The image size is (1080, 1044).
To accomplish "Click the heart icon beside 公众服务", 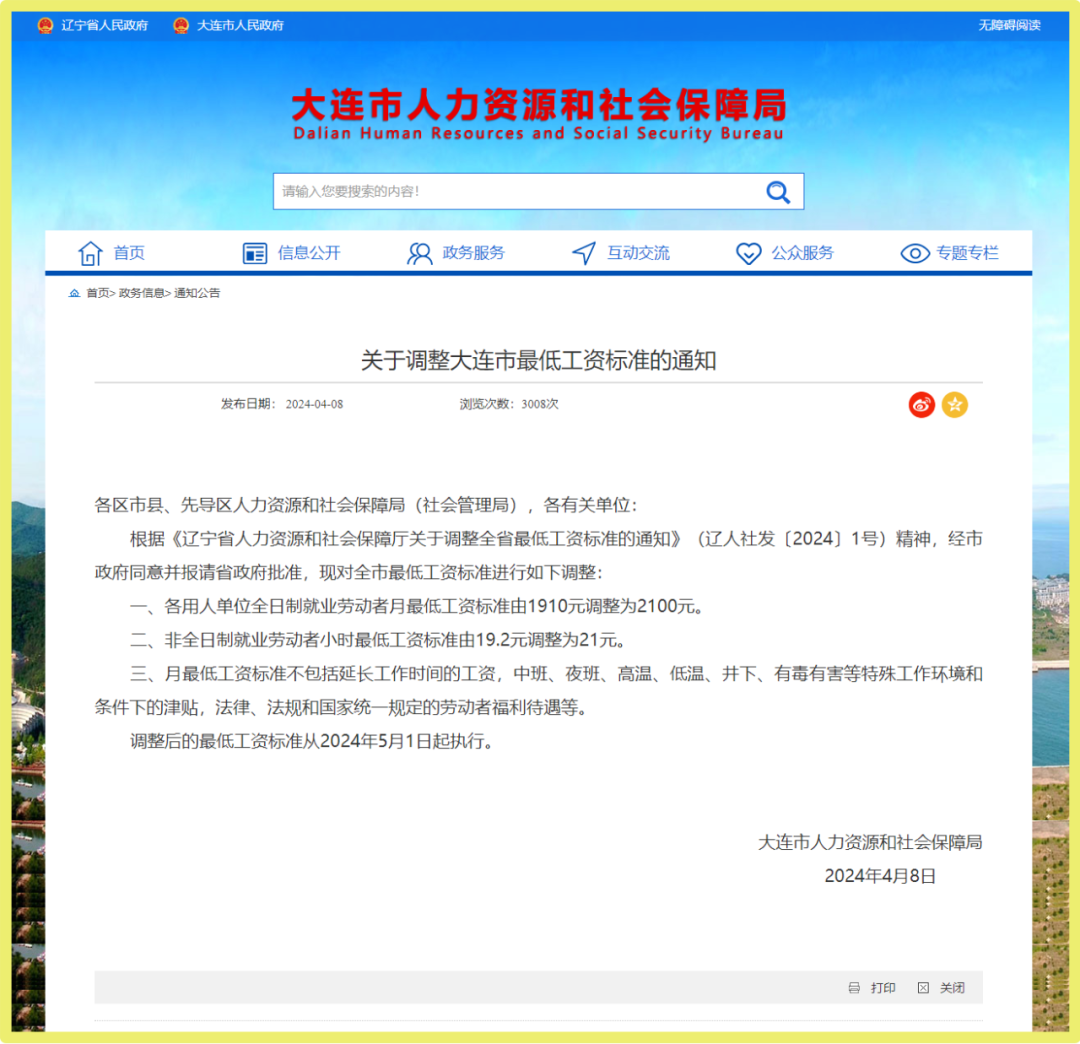I will [x=748, y=253].
